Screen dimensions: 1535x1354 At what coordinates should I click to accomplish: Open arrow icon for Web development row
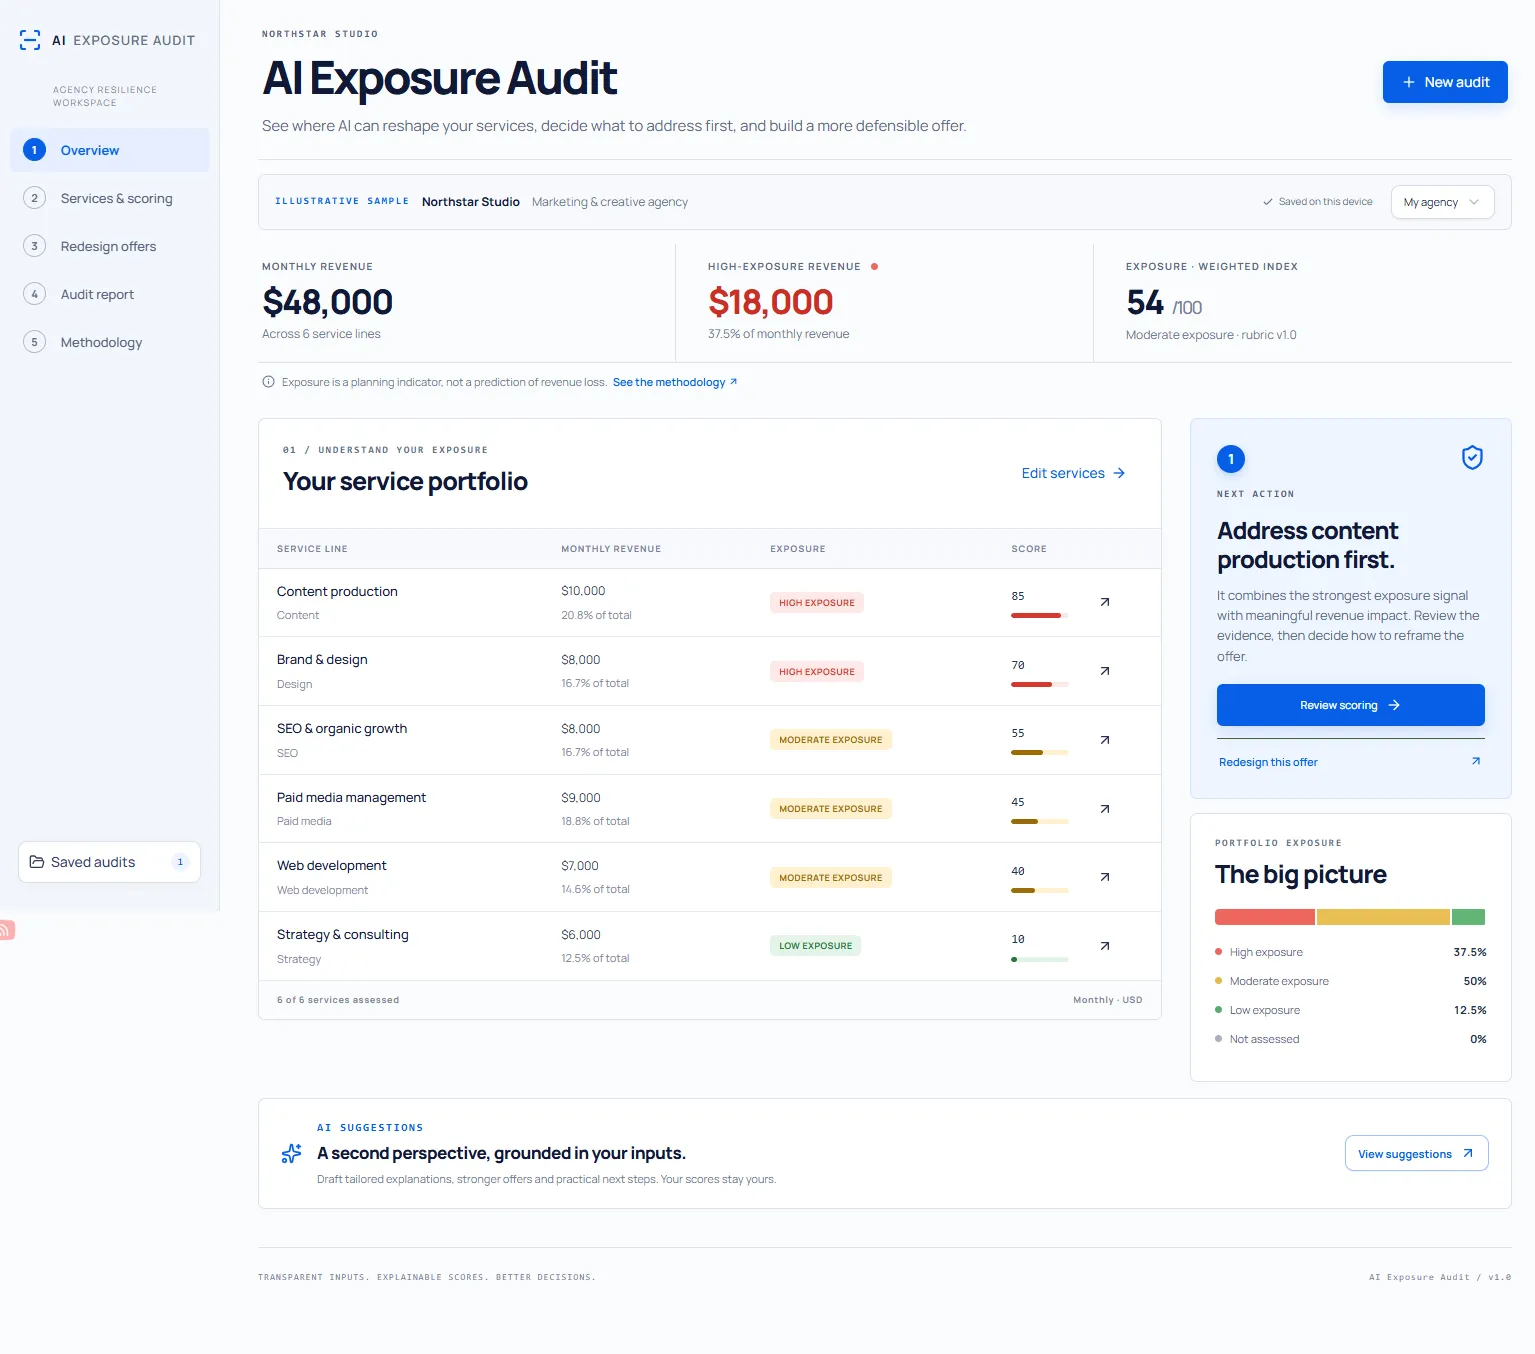coord(1105,877)
